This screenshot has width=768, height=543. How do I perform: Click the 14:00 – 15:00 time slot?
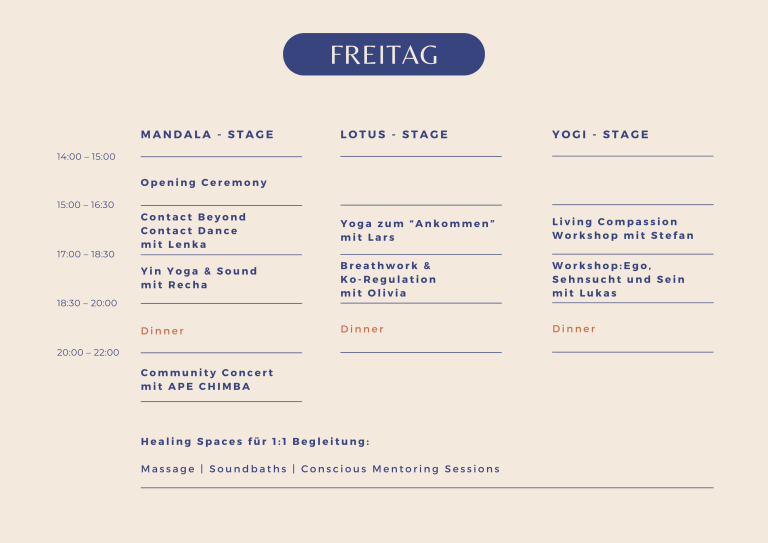(x=86, y=157)
